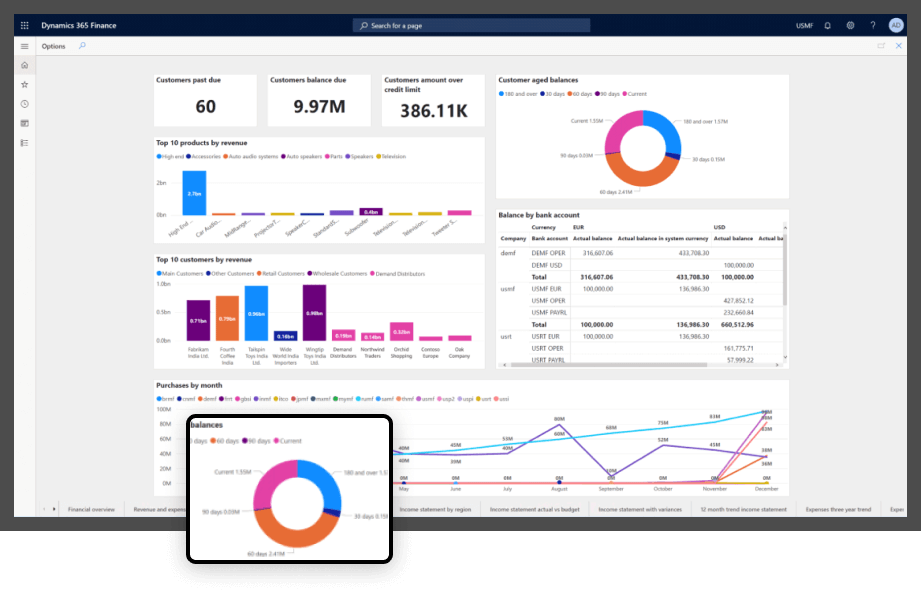Switch to the Financial overview tab

[92, 509]
